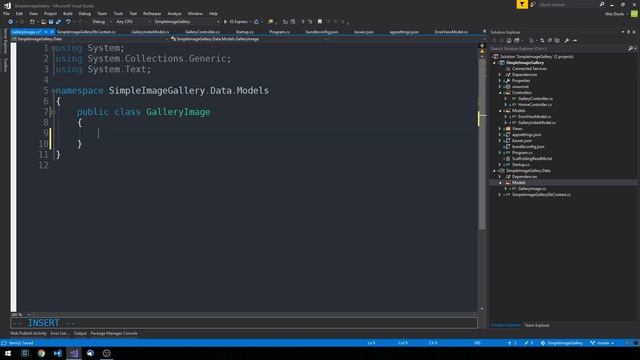Click Search Solution Explorer field
Viewport: 640px width, 360px height.
(x=558, y=49)
